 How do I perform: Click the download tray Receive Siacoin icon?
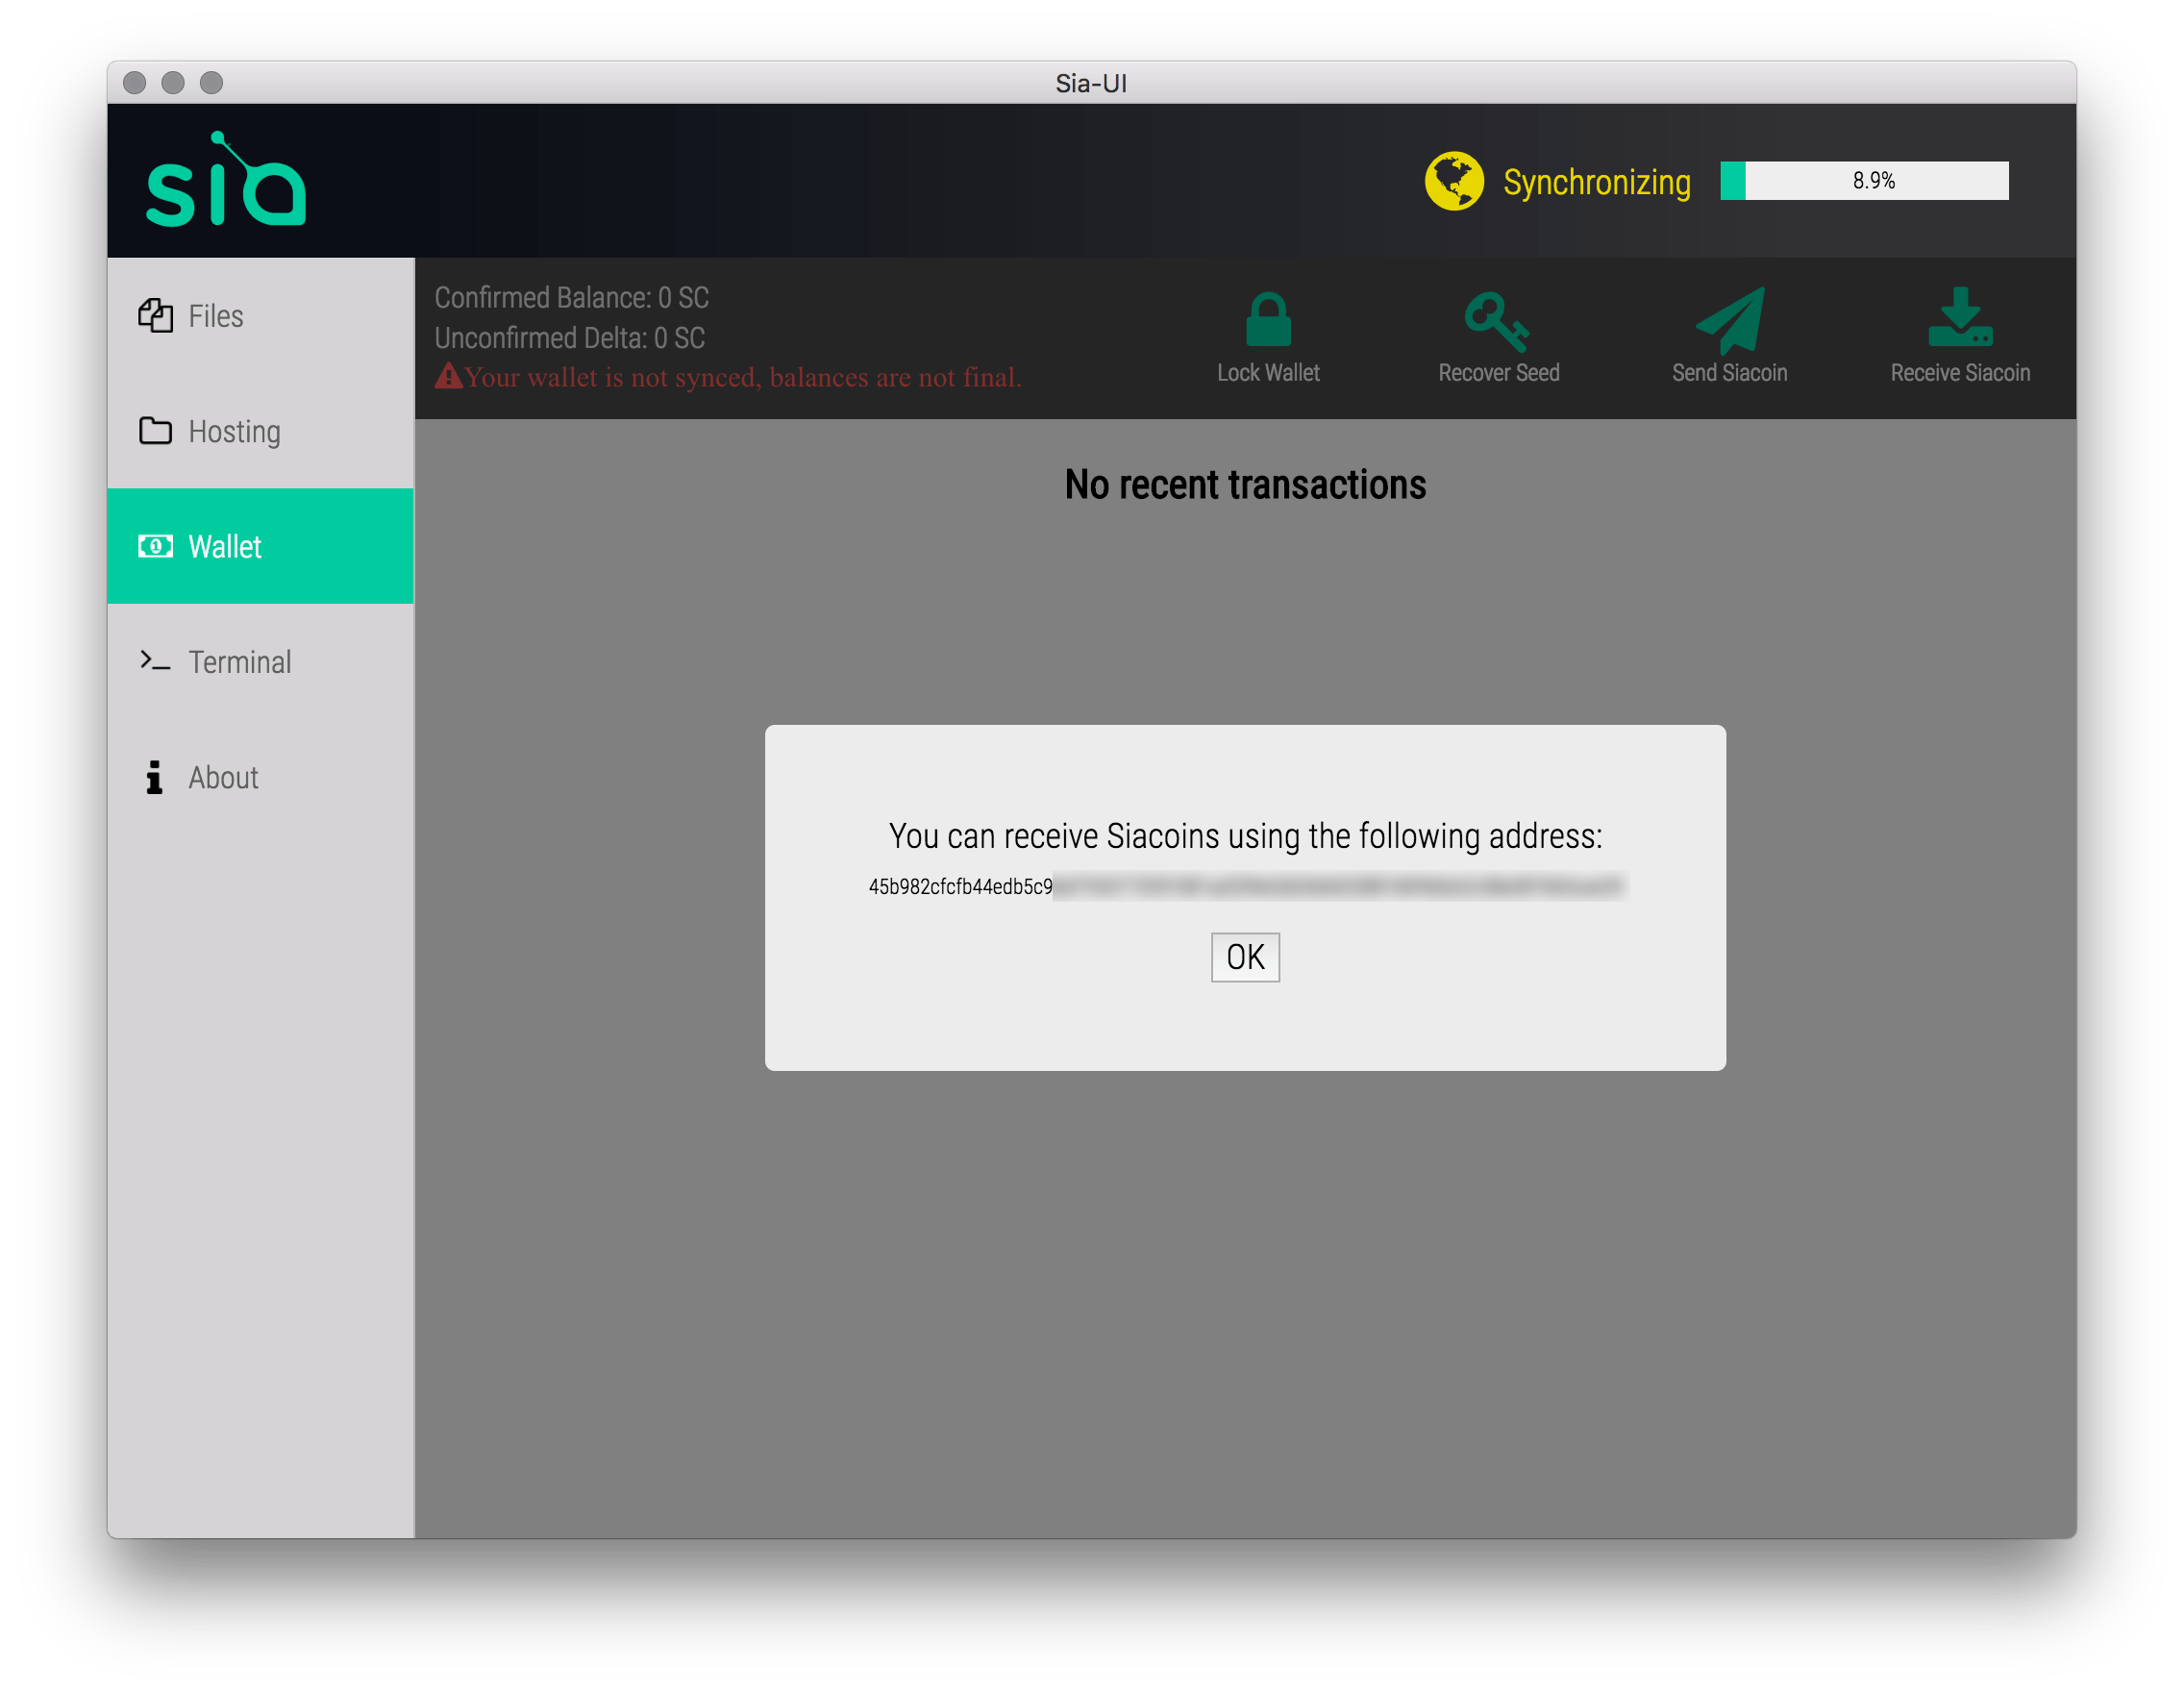1960,317
